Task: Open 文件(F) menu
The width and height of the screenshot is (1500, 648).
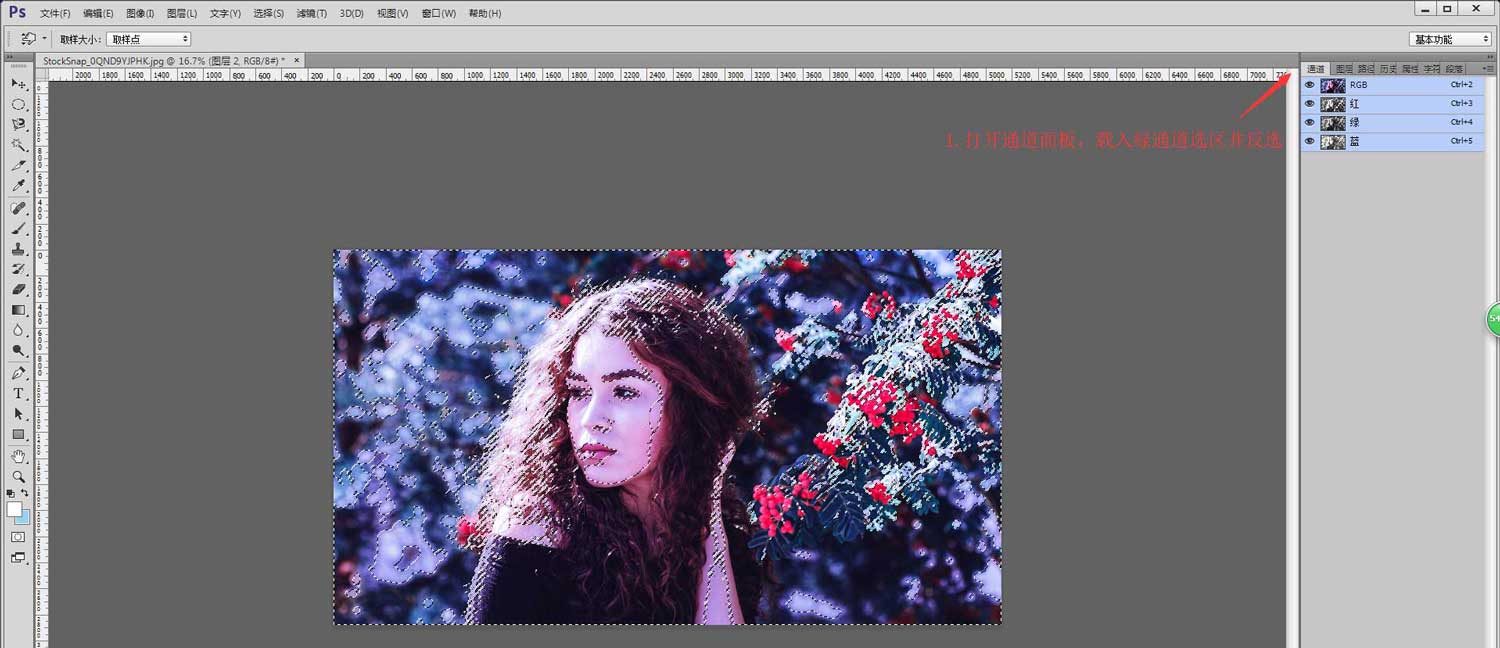Action: pos(55,14)
